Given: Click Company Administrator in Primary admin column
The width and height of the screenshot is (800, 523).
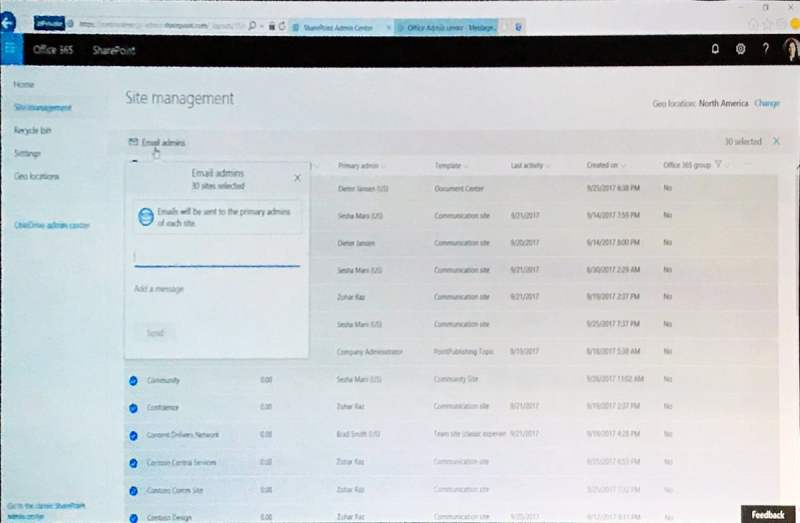Looking at the screenshot, I should point(369,352).
